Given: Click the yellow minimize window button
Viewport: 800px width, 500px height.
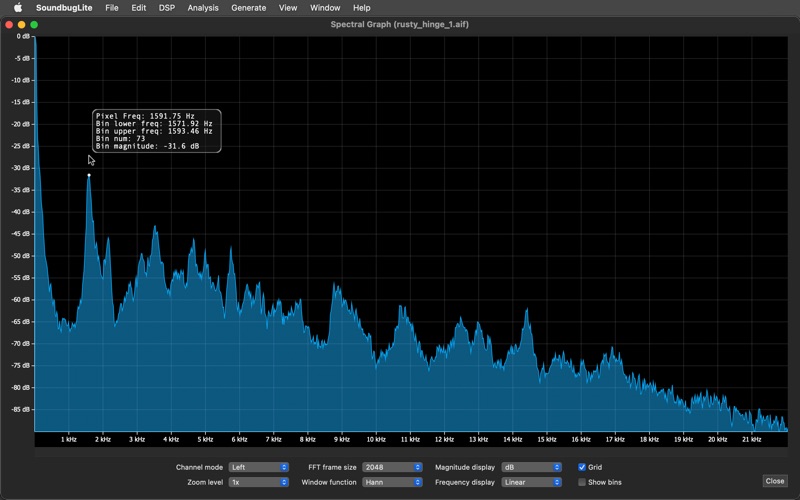Looking at the screenshot, I should click(x=21, y=24).
